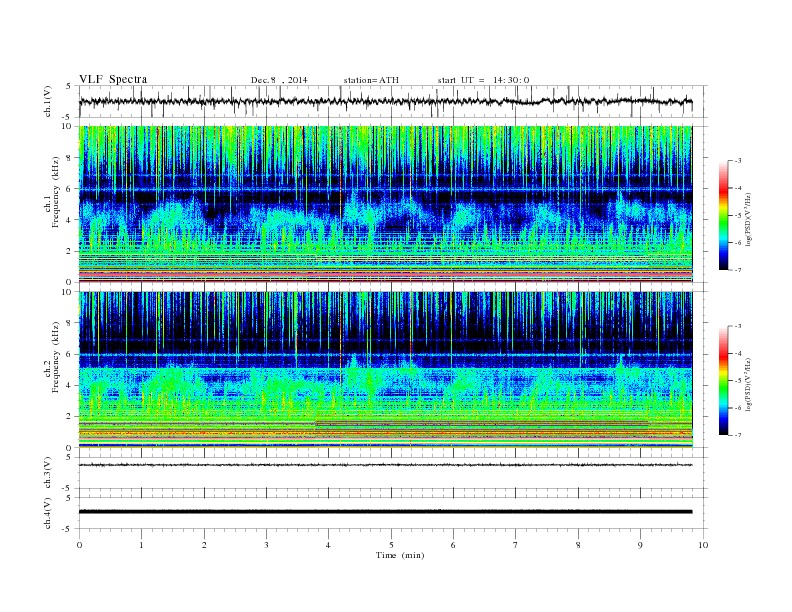The height and width of the screenshot is (612, 792).
Task: Click tick label "9" on the Time axis
Action: click(640, 545)
